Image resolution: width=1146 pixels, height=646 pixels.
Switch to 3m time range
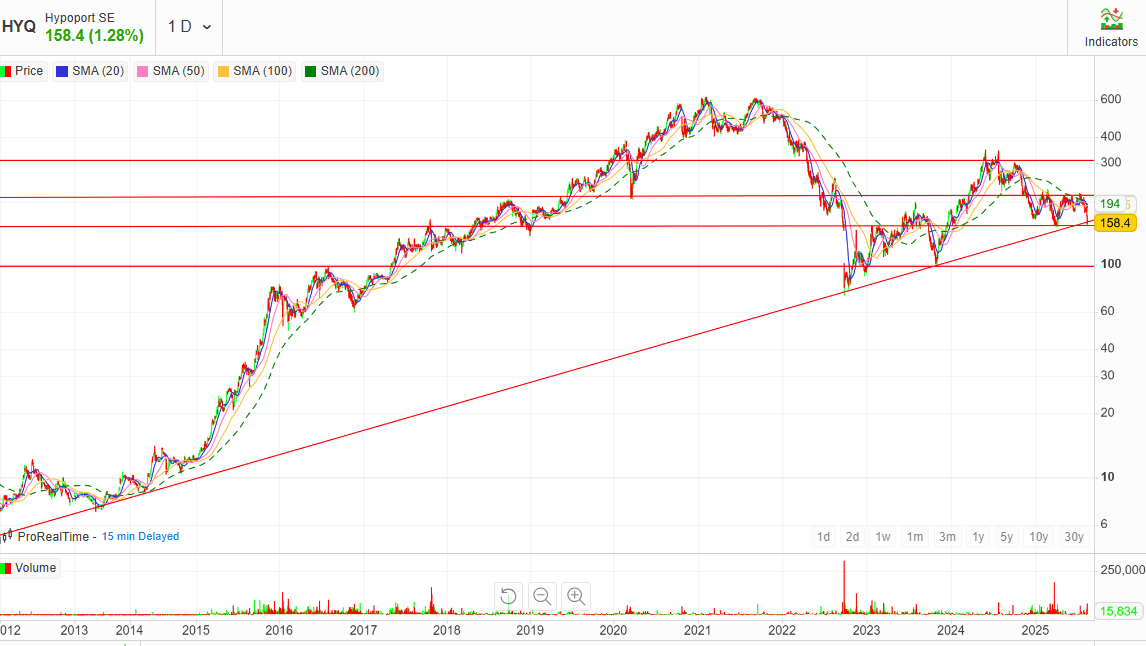point(946,537)
